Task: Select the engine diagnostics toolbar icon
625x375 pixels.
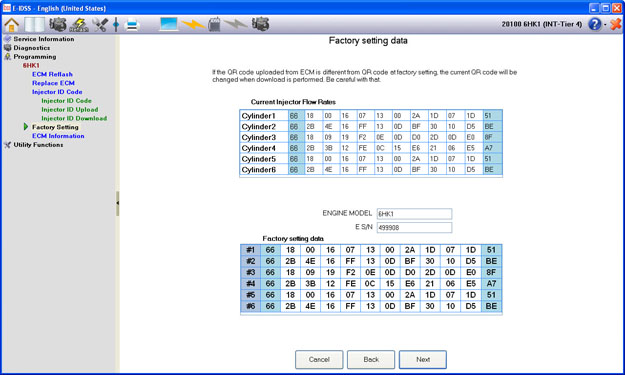Action: (x=58, y=24)
